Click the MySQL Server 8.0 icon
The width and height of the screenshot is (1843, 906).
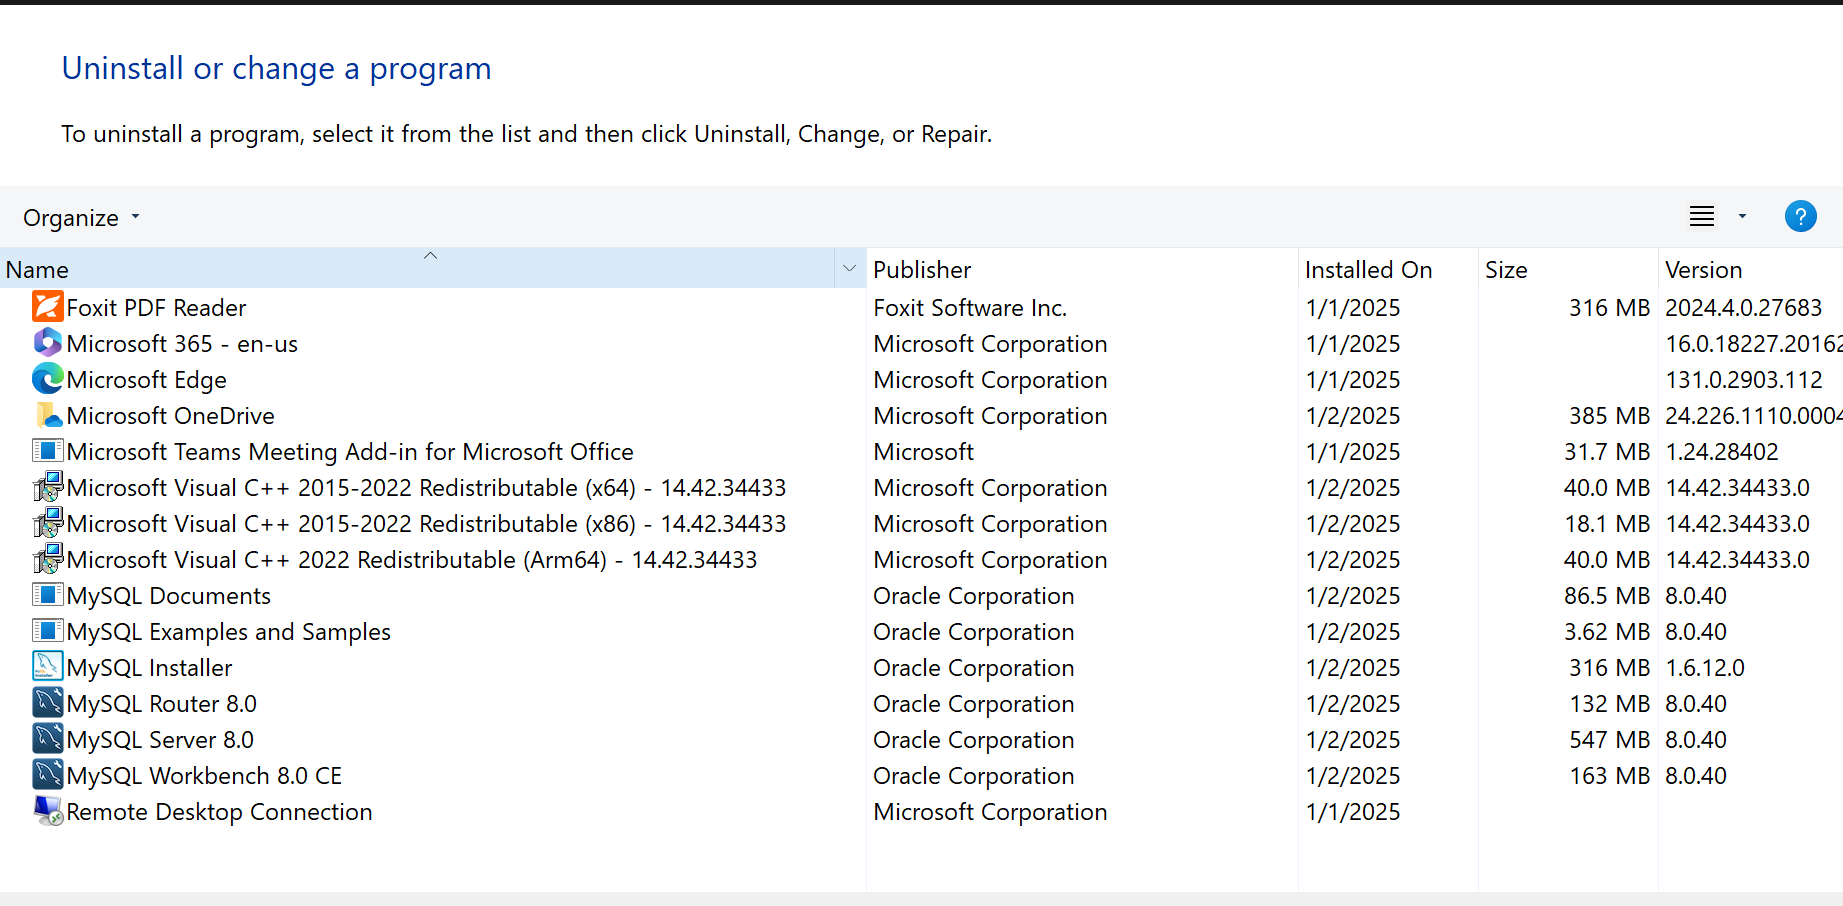pos(48,738)
